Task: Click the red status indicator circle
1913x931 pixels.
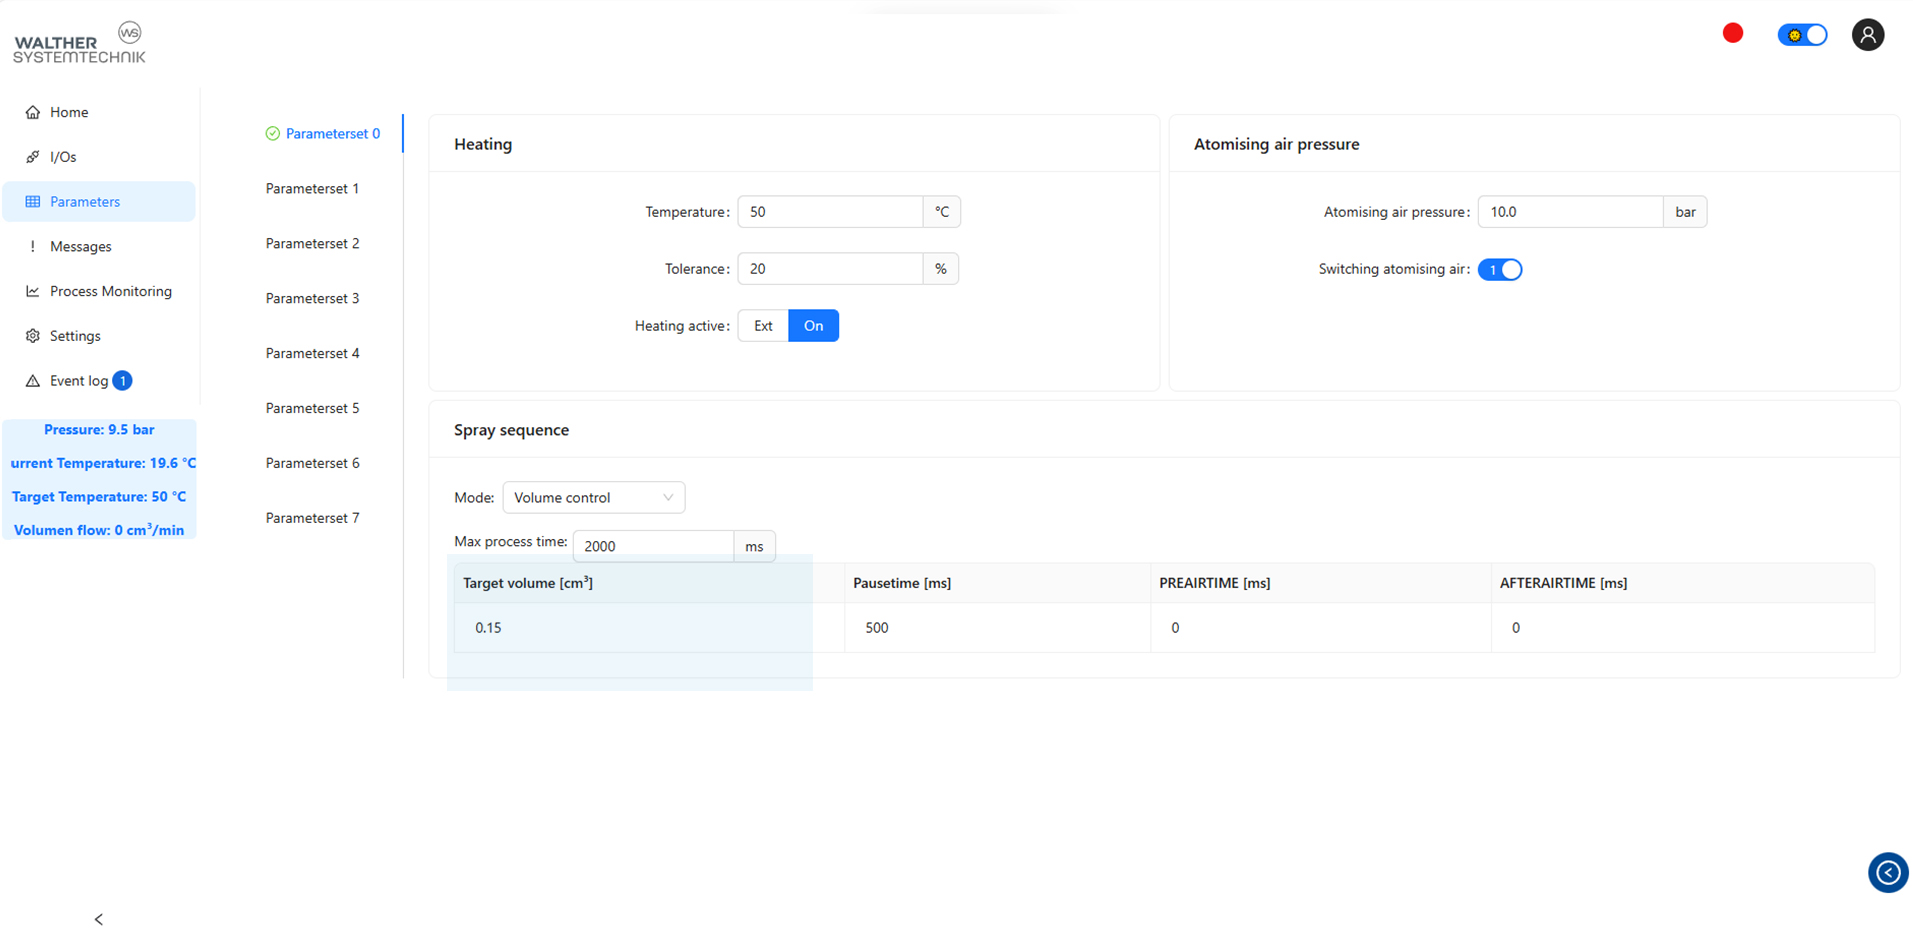Action: click(1733, 34)
